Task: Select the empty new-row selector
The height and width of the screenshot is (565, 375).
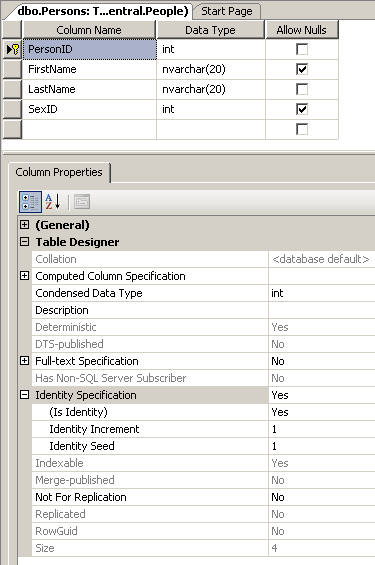Action: point(12,129)
